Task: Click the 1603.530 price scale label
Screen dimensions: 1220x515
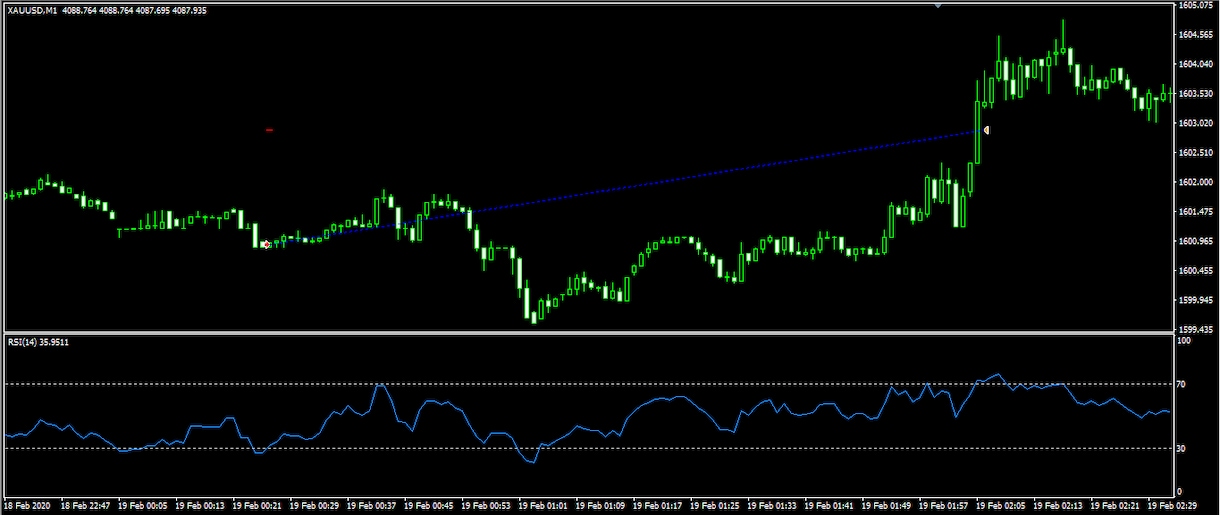Action: point(1196,94)
